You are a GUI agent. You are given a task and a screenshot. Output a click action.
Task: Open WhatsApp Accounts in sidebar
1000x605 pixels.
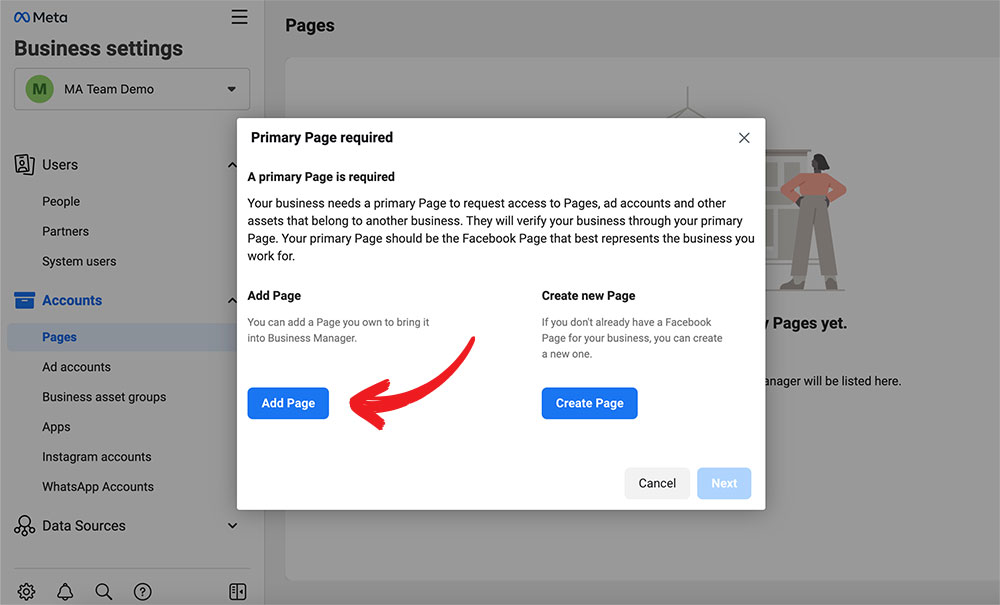(98, 487)
